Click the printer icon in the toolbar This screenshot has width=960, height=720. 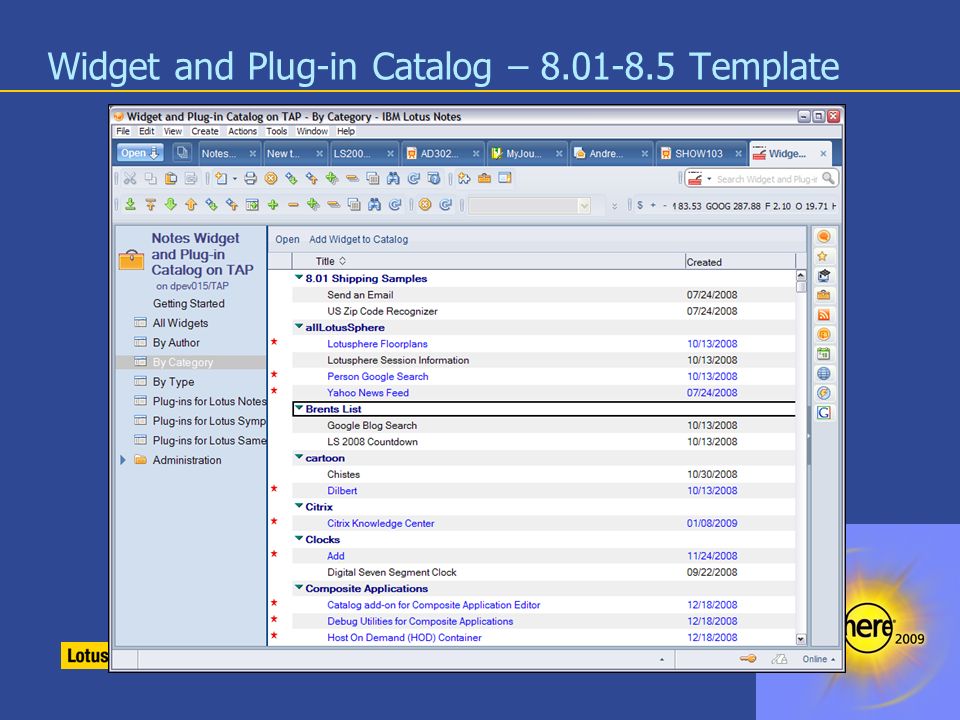(250, 178)
